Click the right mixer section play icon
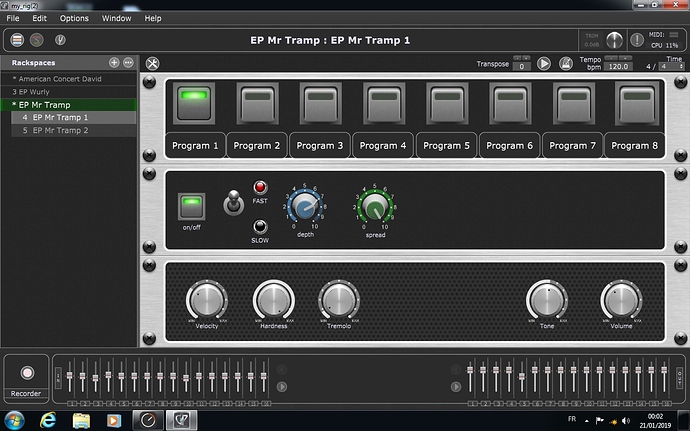 pyautogui.click(x=456, y=387)
